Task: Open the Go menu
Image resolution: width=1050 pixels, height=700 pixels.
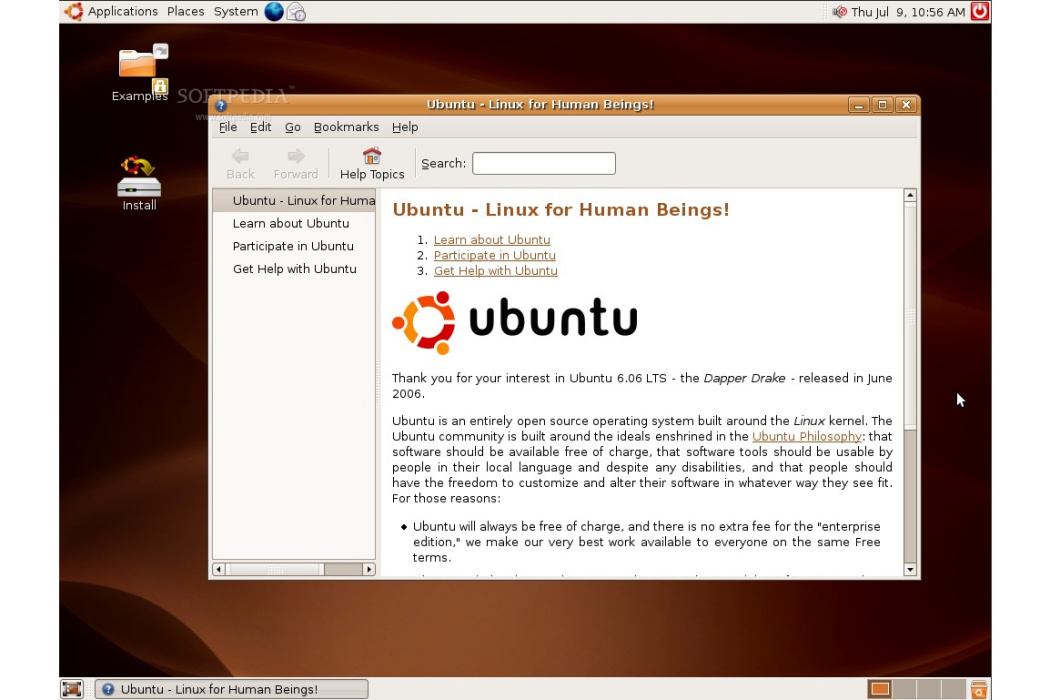Action: click(x=293, y=127)
